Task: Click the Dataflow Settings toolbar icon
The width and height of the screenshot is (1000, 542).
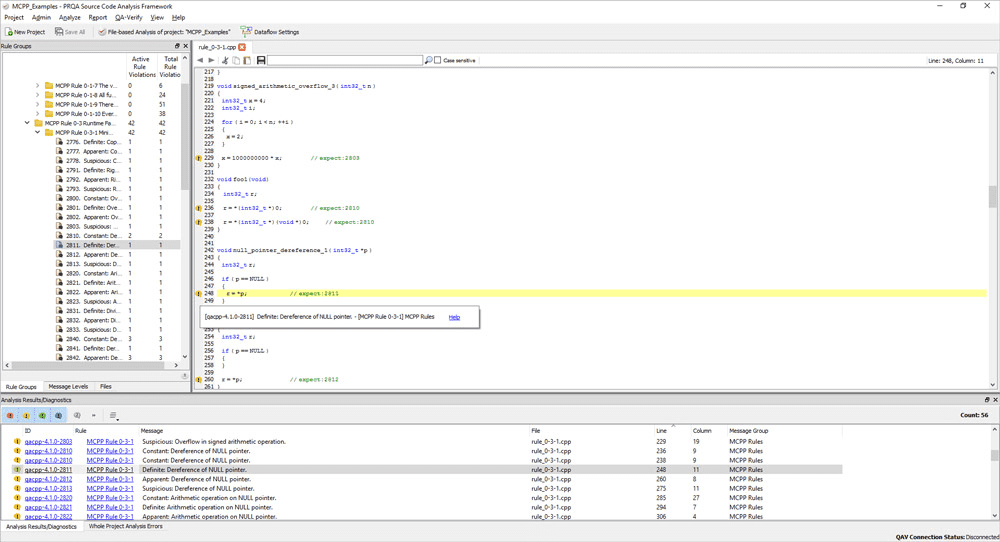Action: pos(246,32)
